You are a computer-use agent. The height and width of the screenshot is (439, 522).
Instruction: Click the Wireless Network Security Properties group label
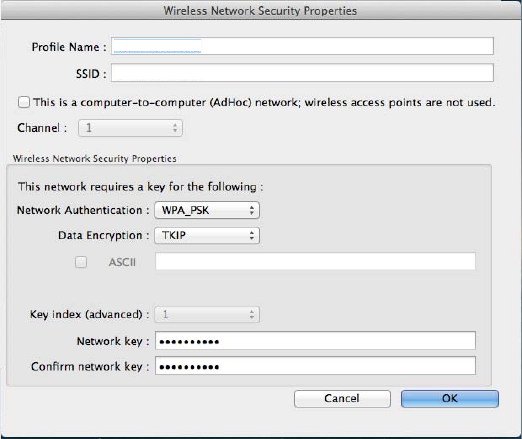point(95,159)
